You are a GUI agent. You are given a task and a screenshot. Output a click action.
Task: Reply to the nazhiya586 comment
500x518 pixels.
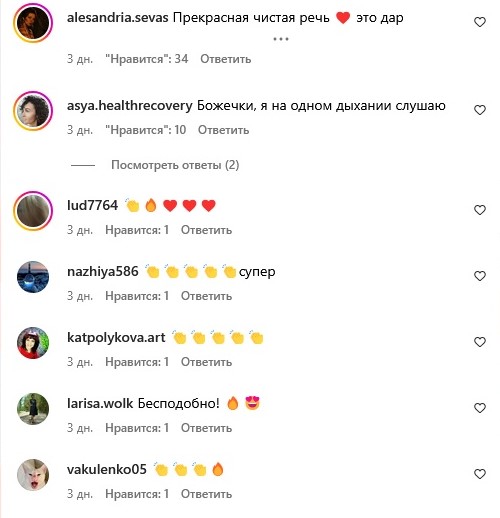[x=206, y=296]
